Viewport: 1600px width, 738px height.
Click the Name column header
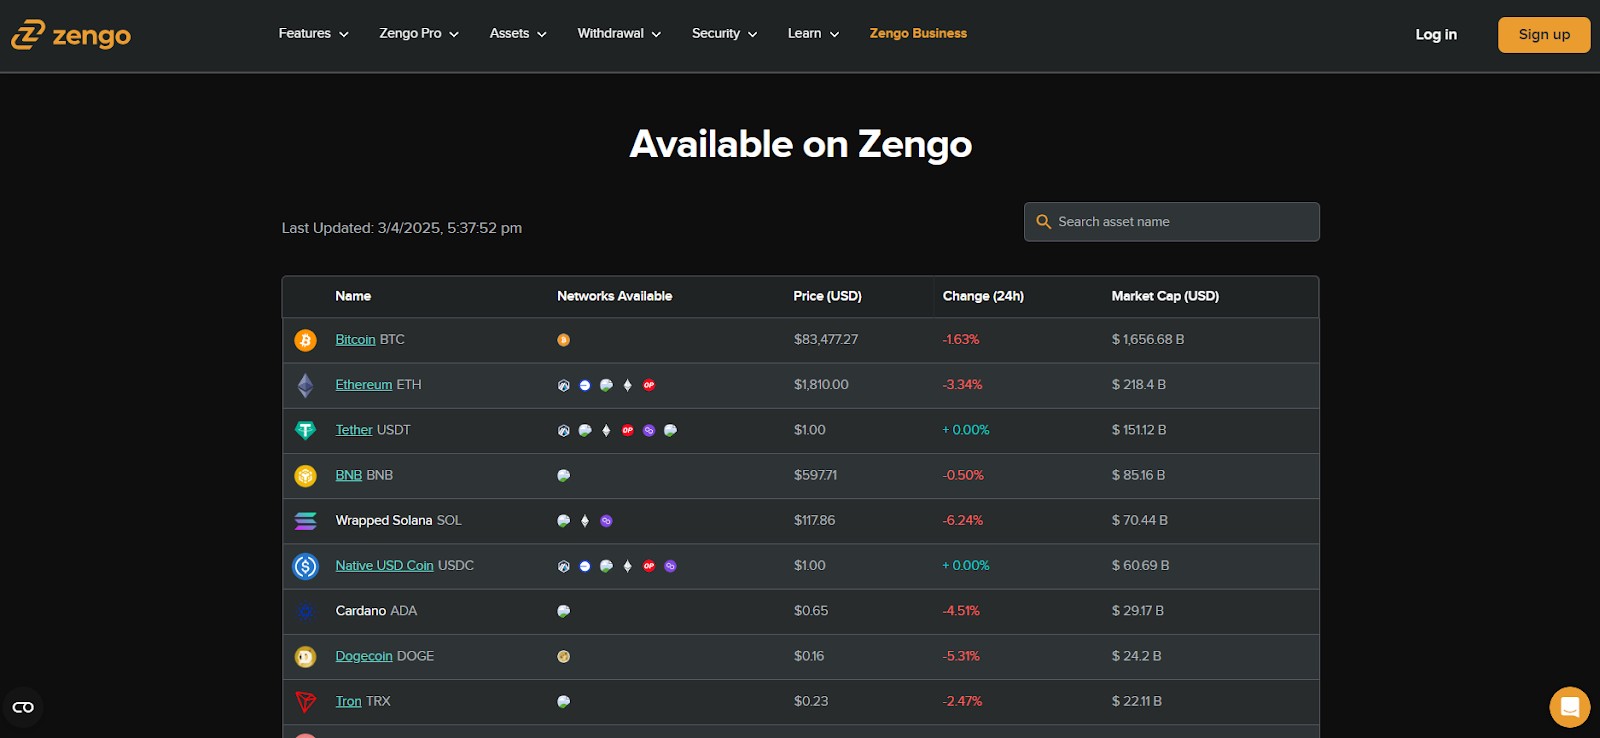[x=353, y=296]
